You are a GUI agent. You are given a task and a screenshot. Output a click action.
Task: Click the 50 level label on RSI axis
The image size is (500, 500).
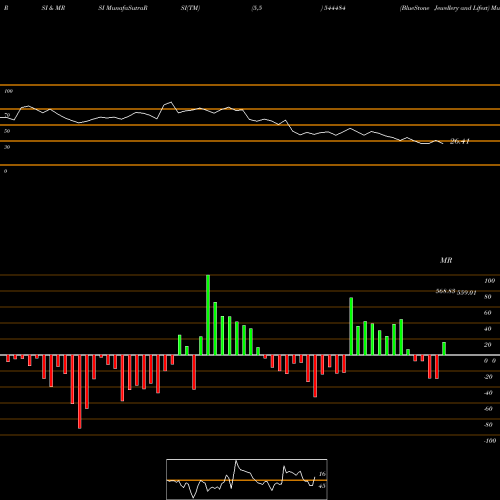pyautogui.click(x=7, y=131)
